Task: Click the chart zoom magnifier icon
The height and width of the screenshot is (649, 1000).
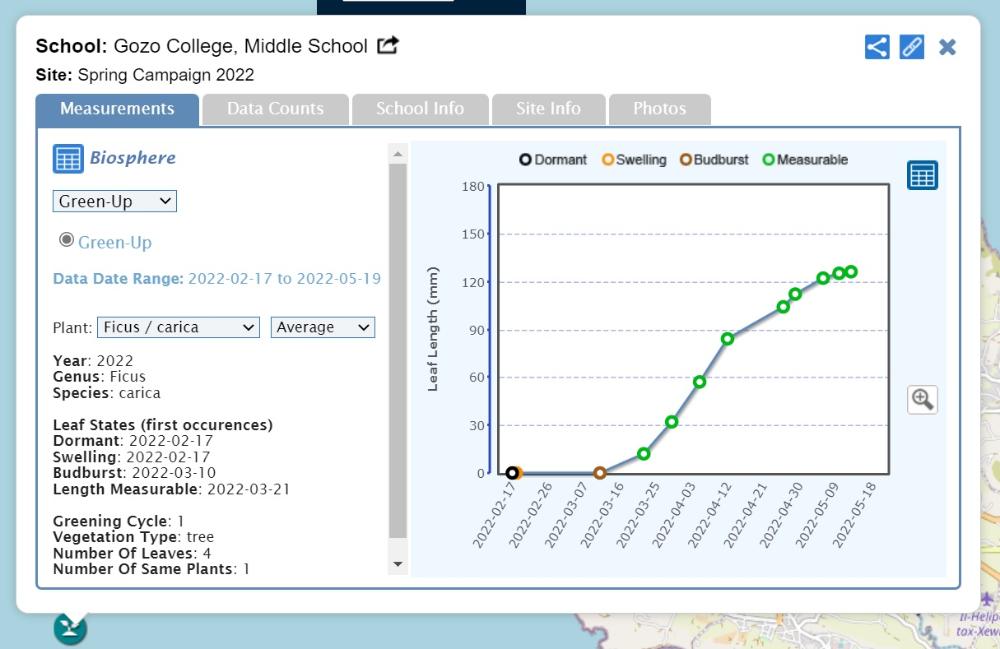Action: (922, 399)
